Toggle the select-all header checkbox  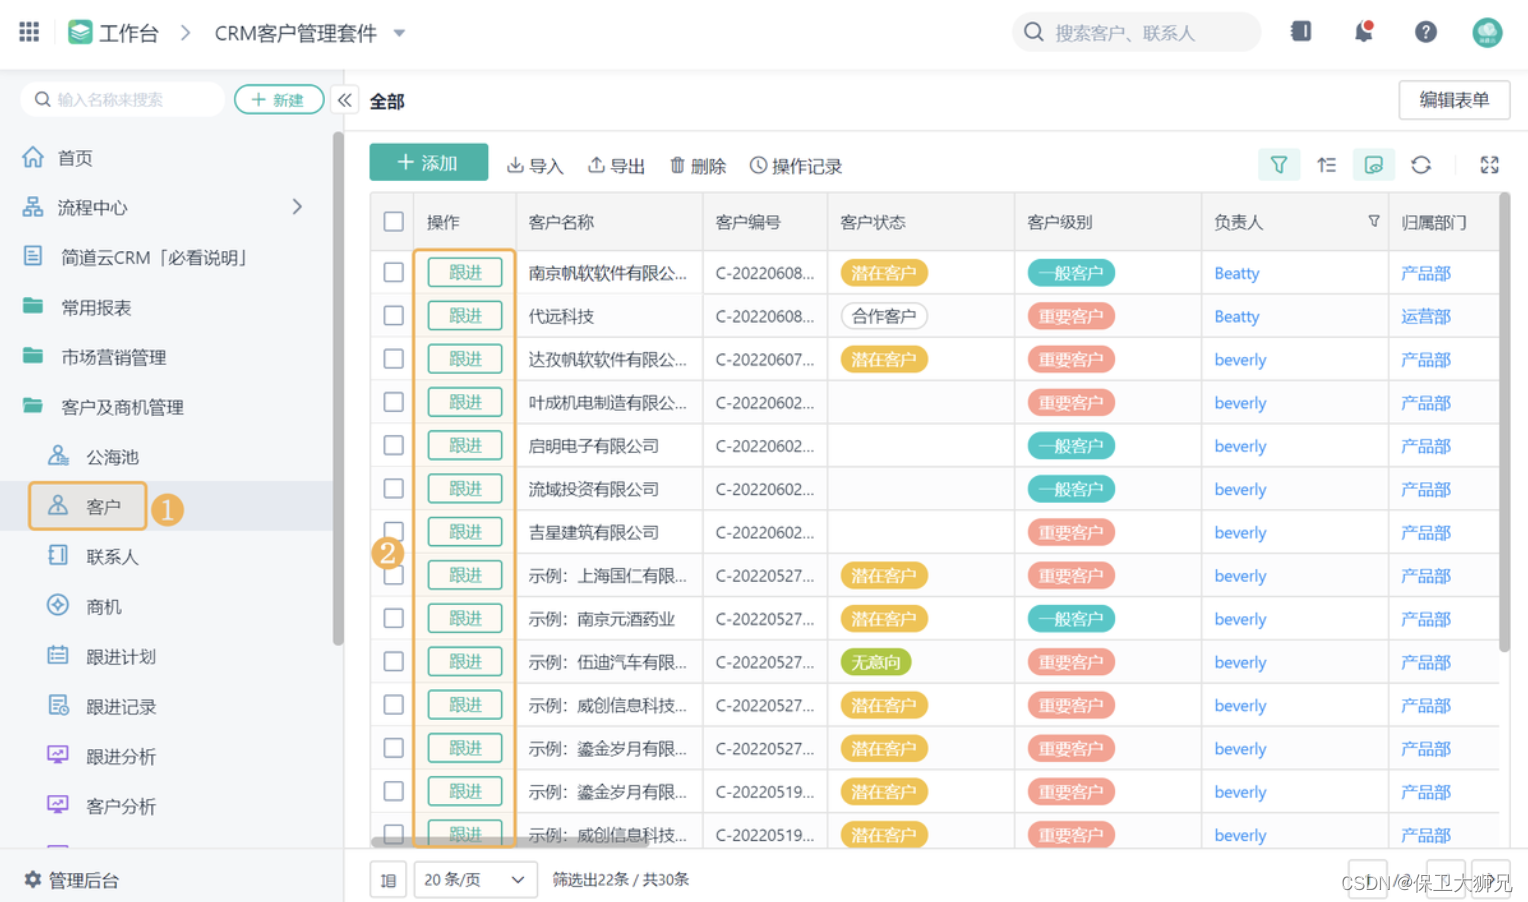(x=394, y=222)
